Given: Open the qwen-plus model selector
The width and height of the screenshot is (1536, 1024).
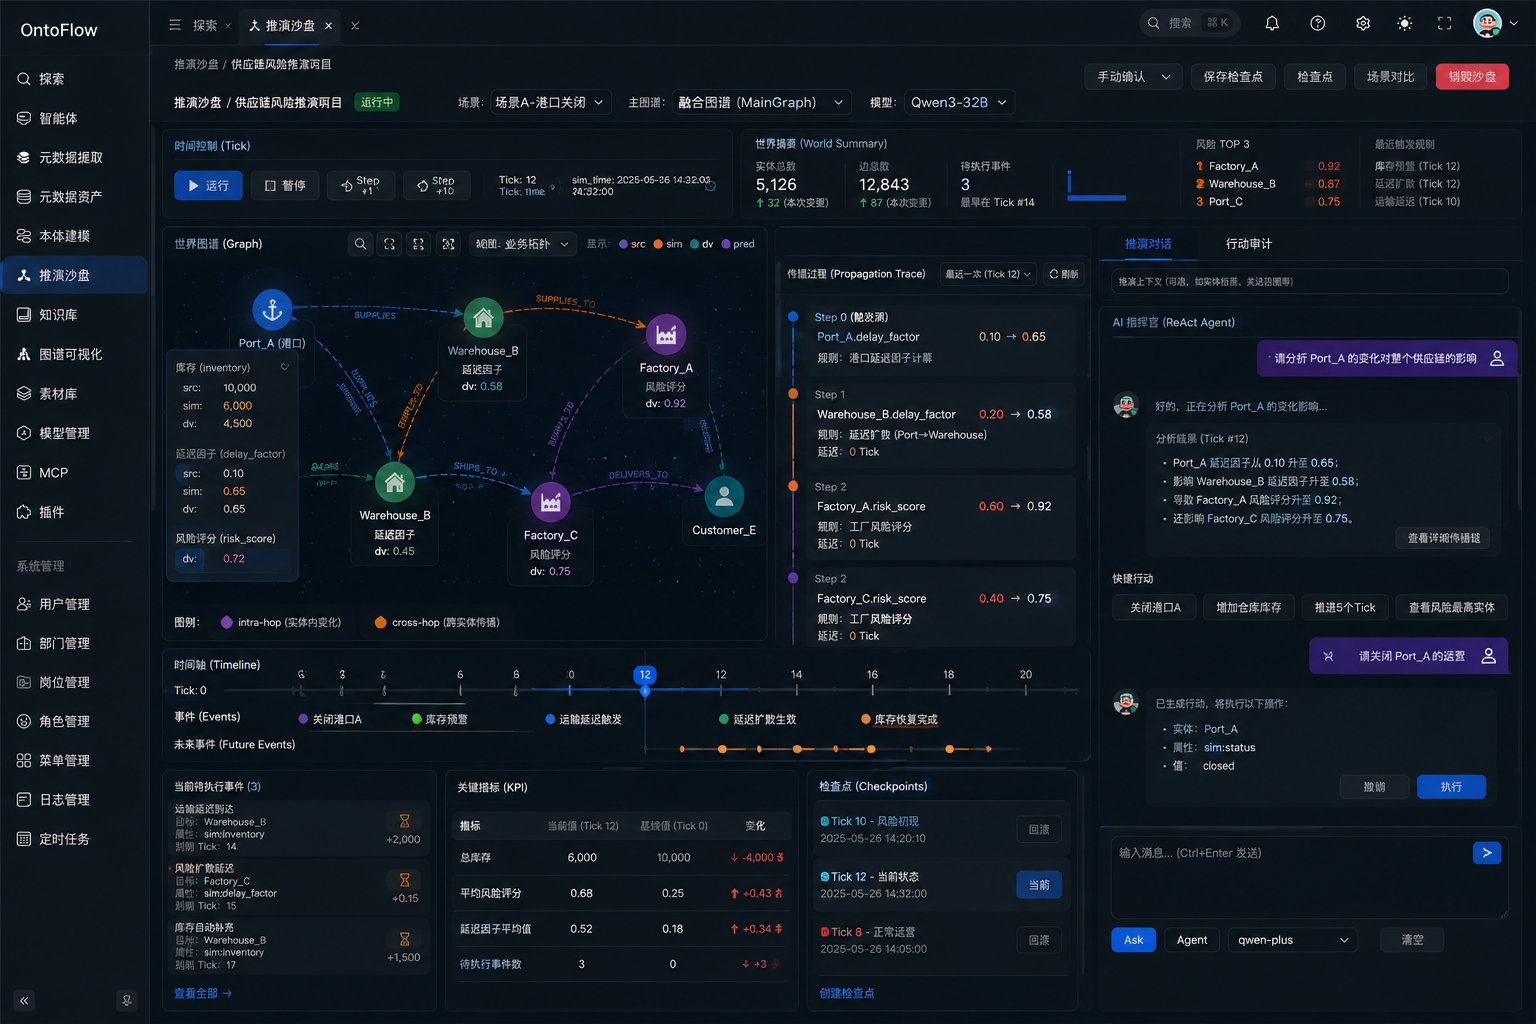Looking at the screenshot, I should pyautogui.click(x=1293, y=940).
